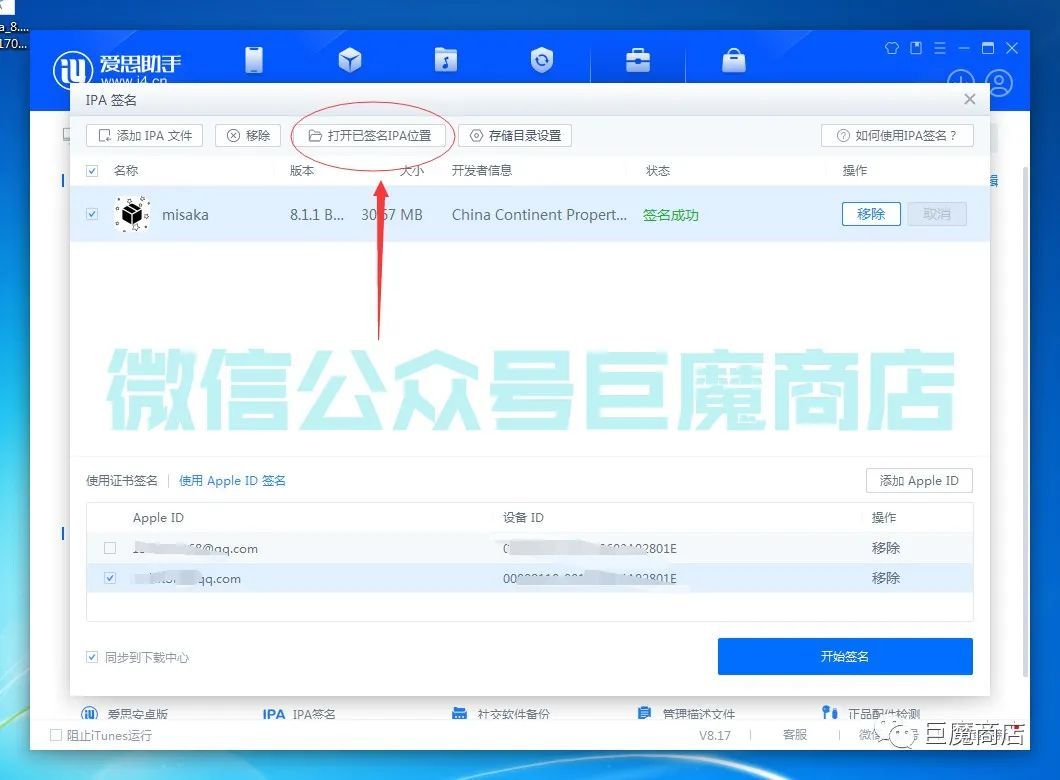
Task: Click the user account avatar icon
Action: (999, 84)
